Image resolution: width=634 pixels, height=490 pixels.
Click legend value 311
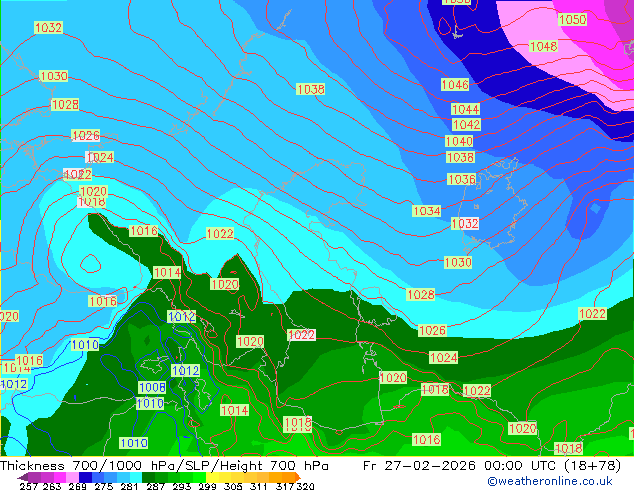pos(259,486)
